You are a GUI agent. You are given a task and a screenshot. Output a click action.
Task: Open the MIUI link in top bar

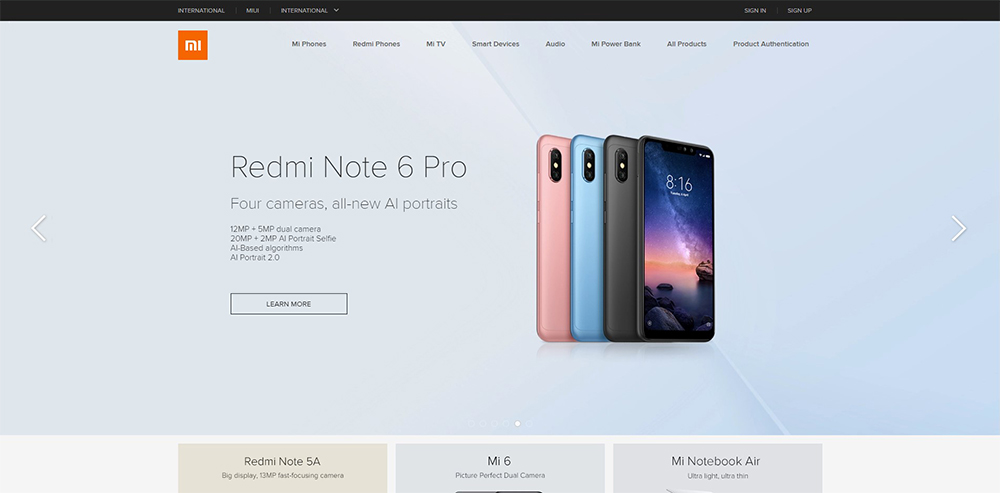(x=253, y=10)
